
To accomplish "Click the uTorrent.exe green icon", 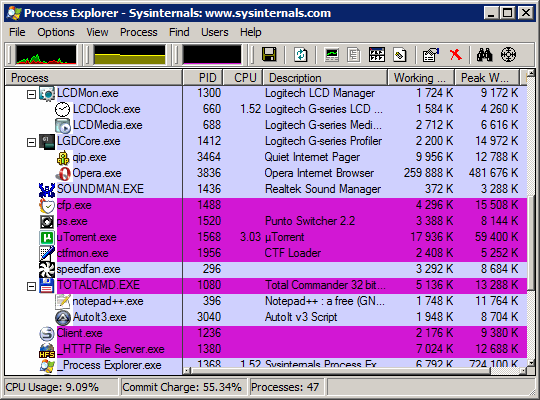I will (x=47, y=238).
